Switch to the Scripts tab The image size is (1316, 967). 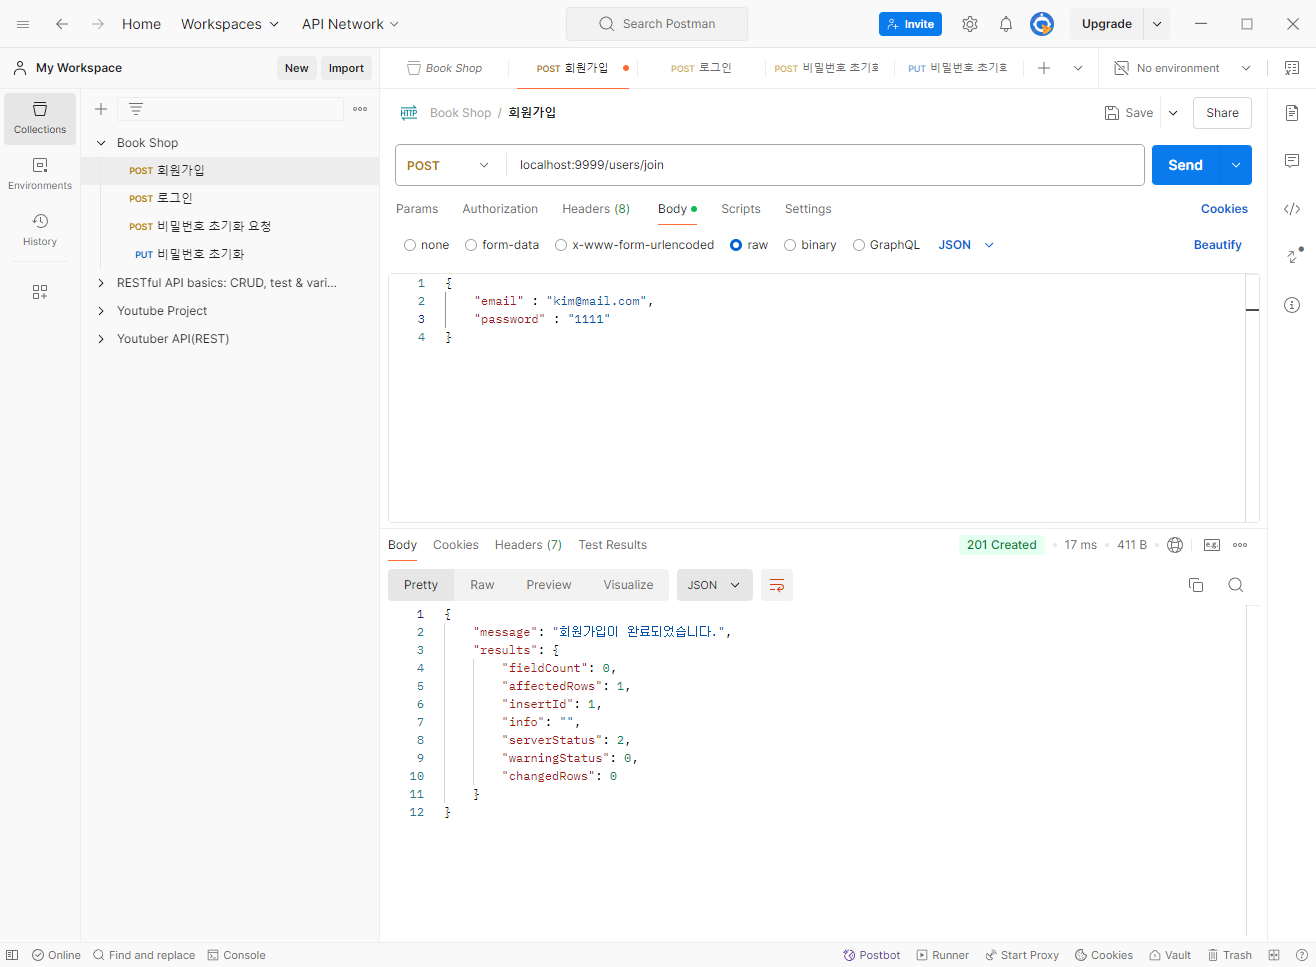[x=741, y=209]
